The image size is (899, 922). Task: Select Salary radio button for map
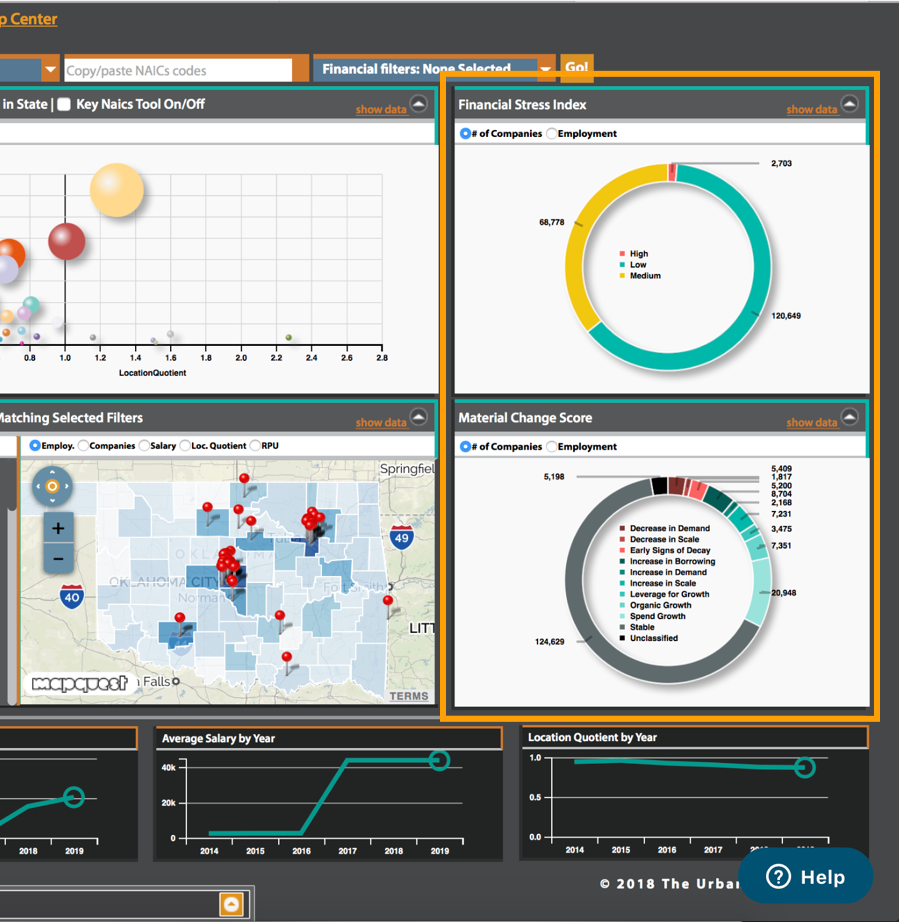pyautogui.click(x=144, y=446)
